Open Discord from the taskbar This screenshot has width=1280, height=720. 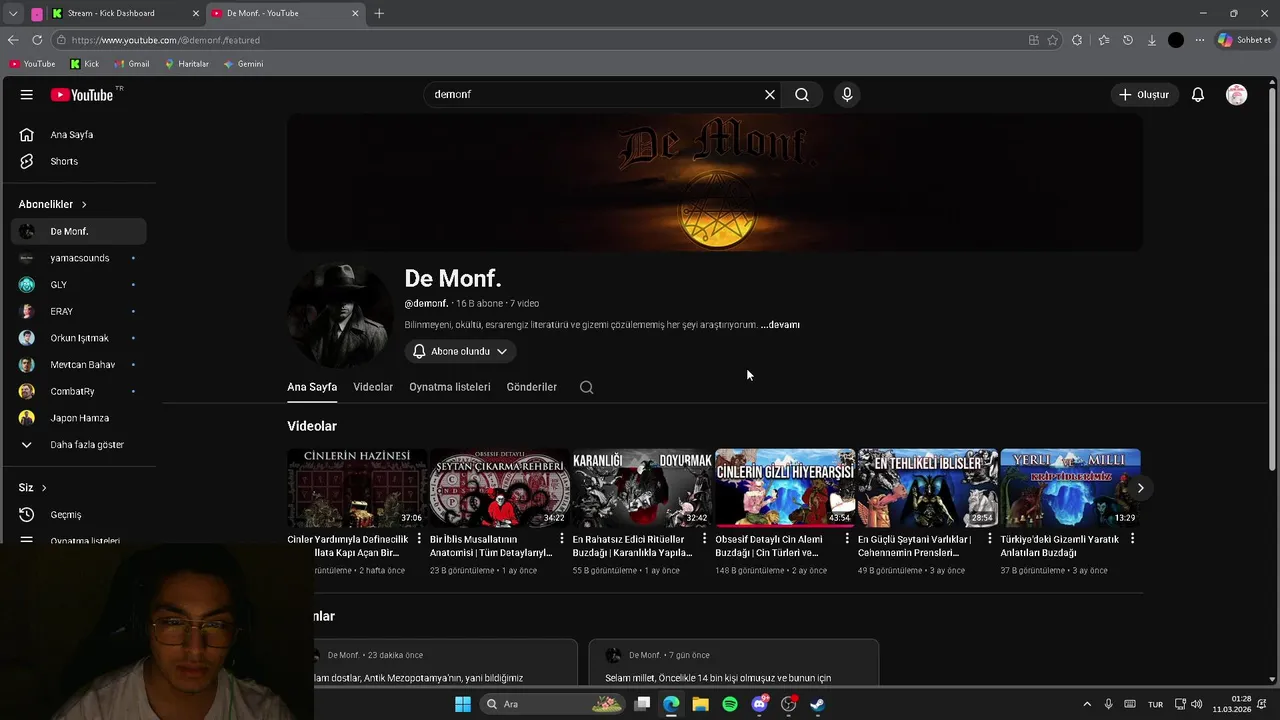point(759,704)
